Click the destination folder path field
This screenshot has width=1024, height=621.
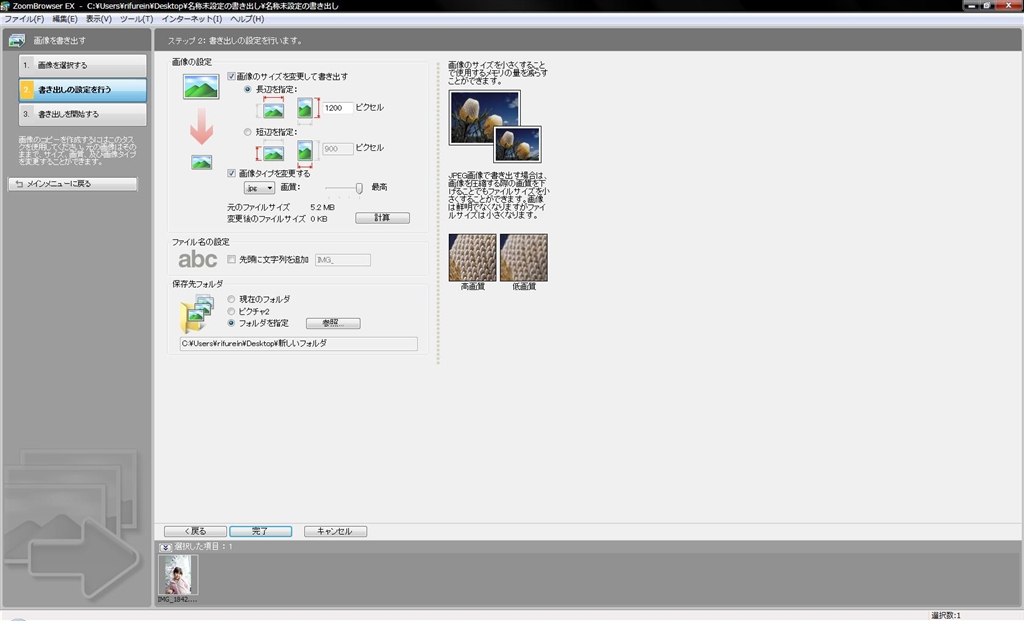tap(298, 343)
